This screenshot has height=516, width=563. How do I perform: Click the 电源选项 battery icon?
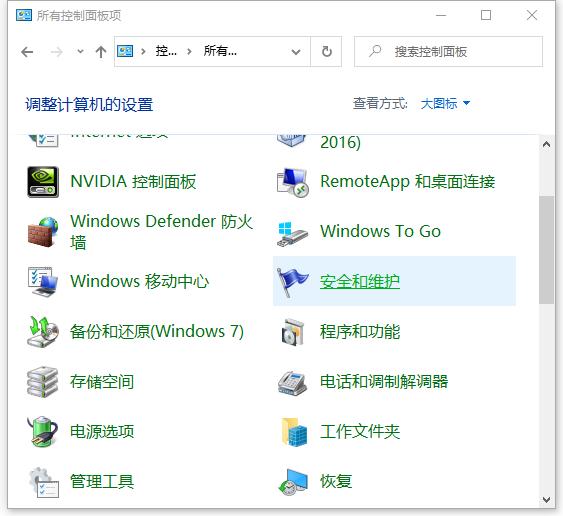(43, 431)
